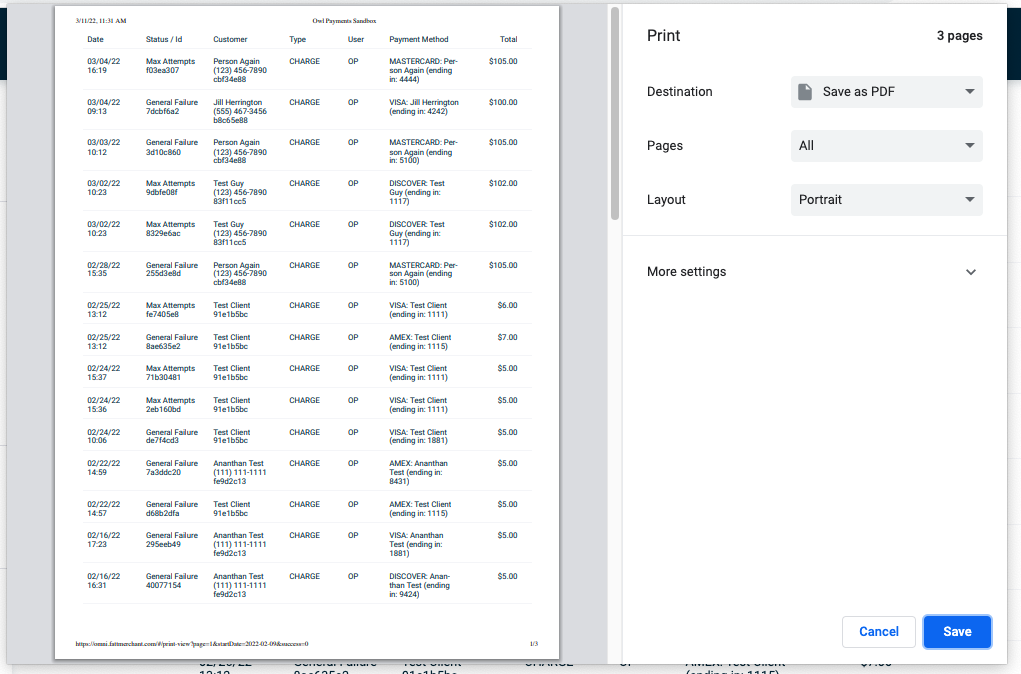Click the $6.00 total amount
1021x674 pixels.
(x=507, y=305)
